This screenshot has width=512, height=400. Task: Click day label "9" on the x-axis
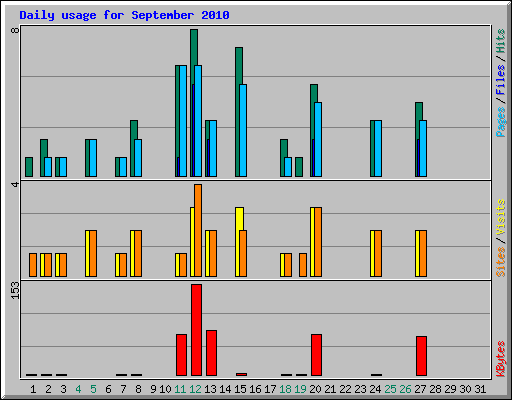[x=153, y=389]
